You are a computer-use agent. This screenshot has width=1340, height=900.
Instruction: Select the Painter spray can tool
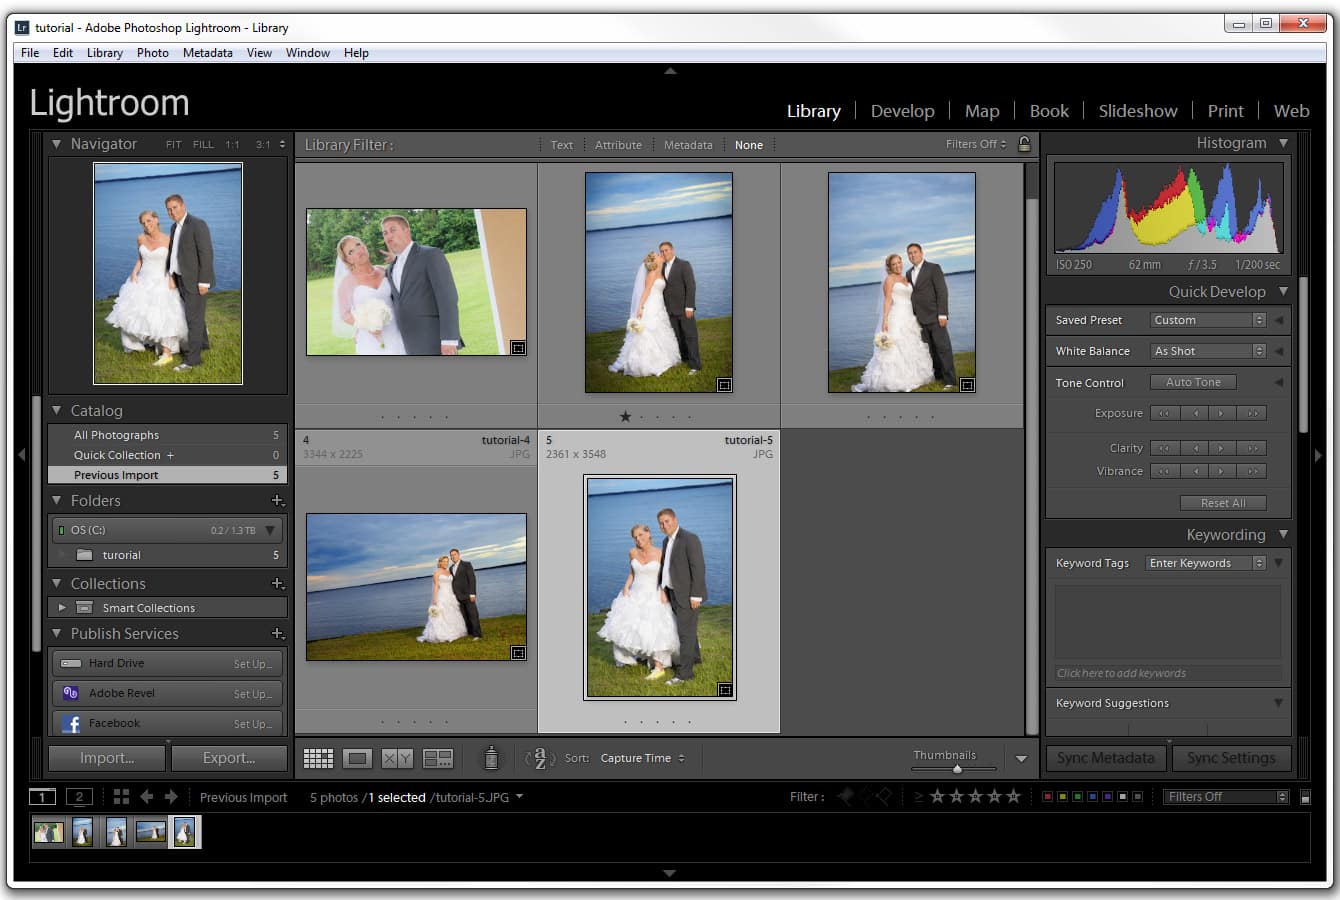click(492, 757)
